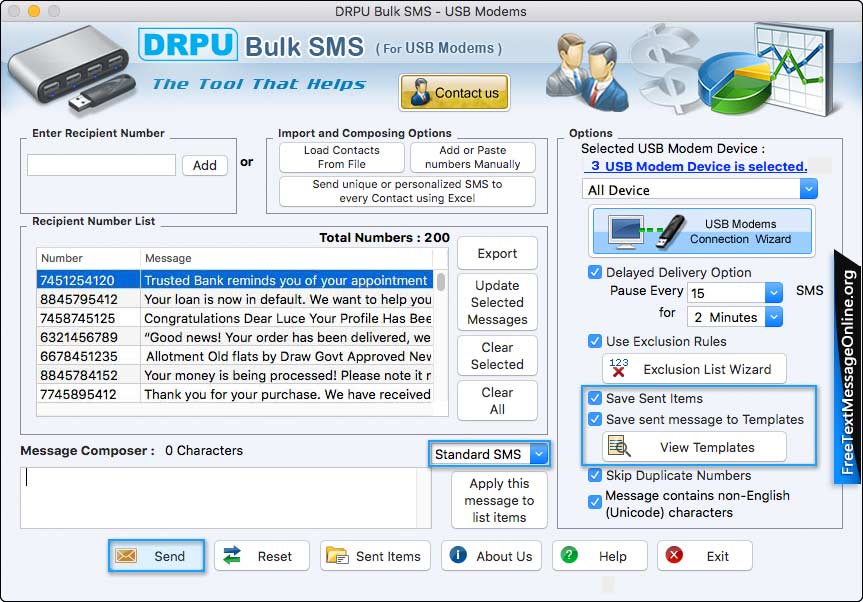The height and width of the screenshot is (602, 863).
Task: Toggle Delayed Delivery Option checkbox
Action: [x=594, y=272]
